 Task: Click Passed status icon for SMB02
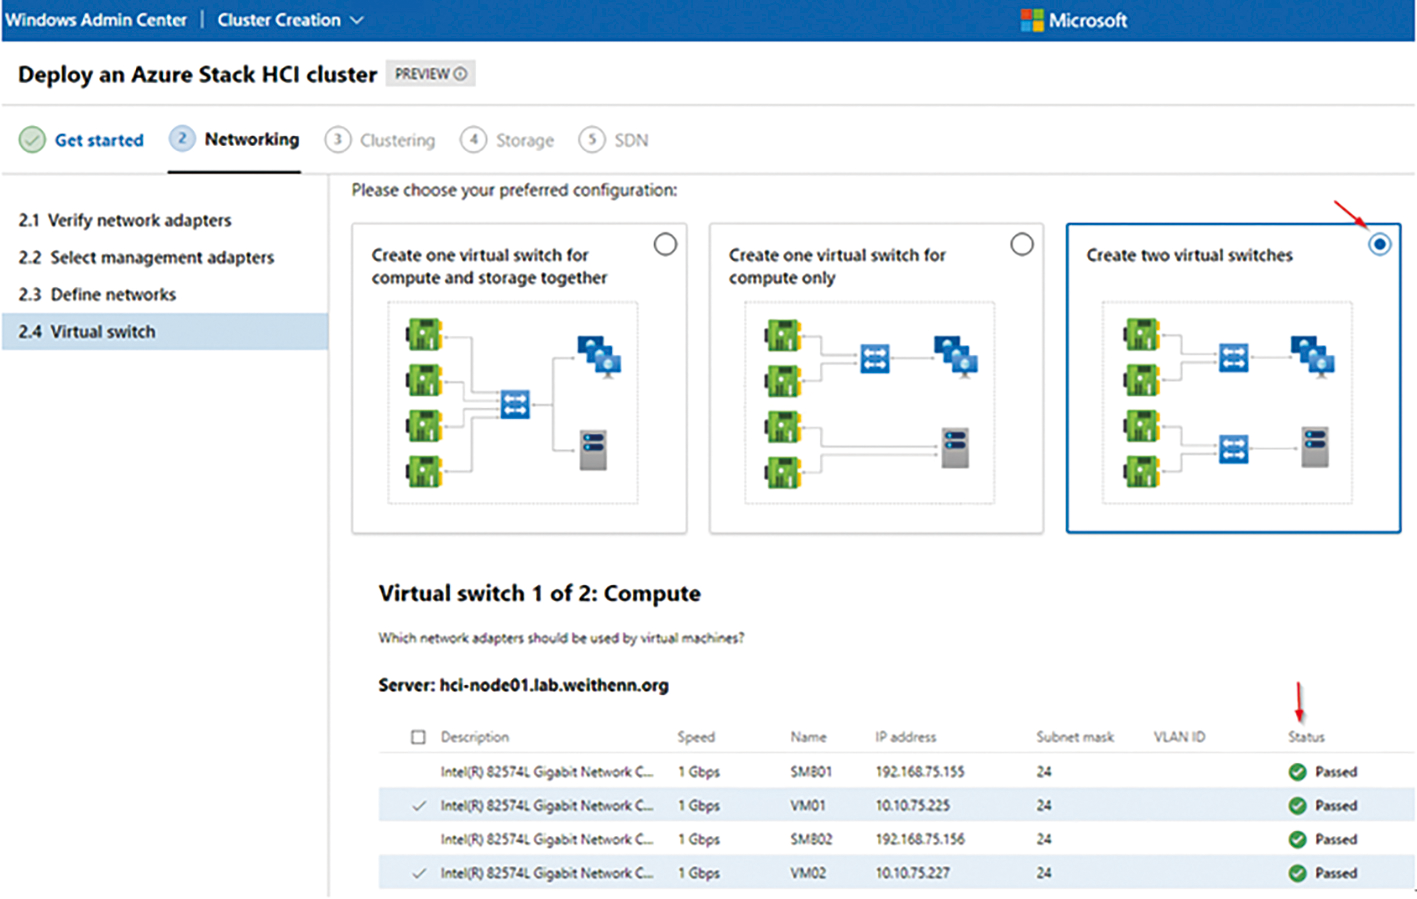click(x=1297, y=840)
